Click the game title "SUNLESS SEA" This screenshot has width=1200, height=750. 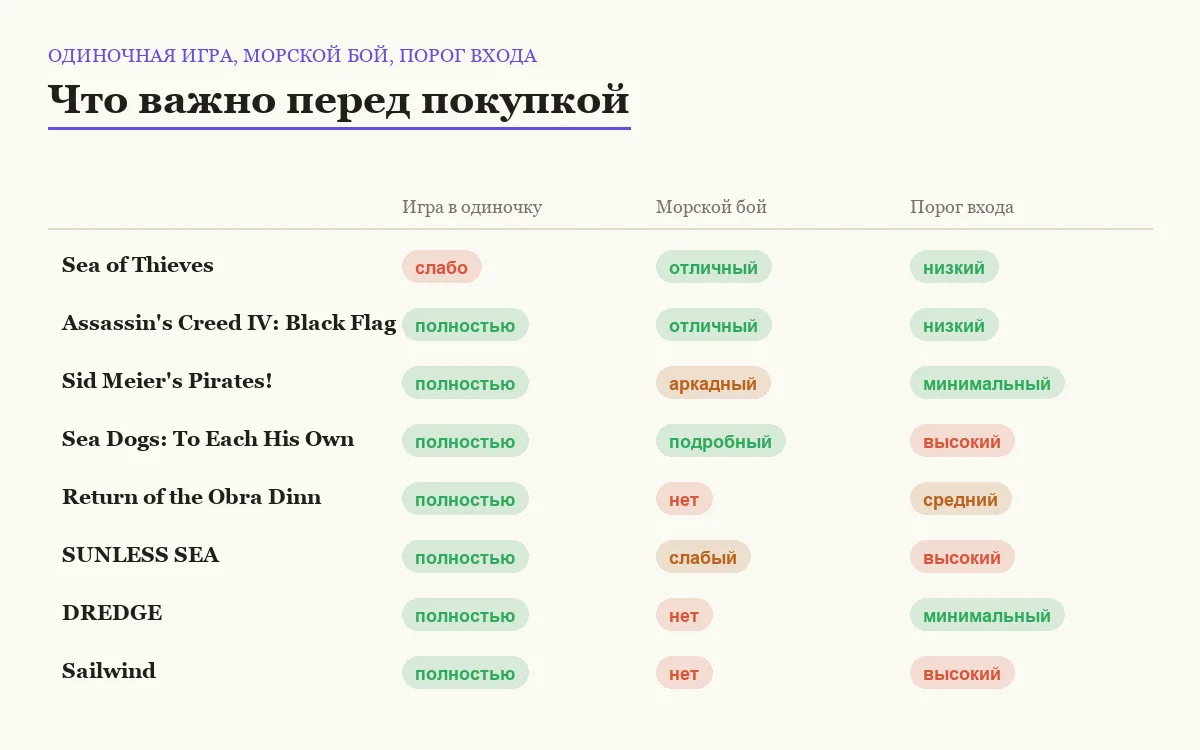coord(140,555)
